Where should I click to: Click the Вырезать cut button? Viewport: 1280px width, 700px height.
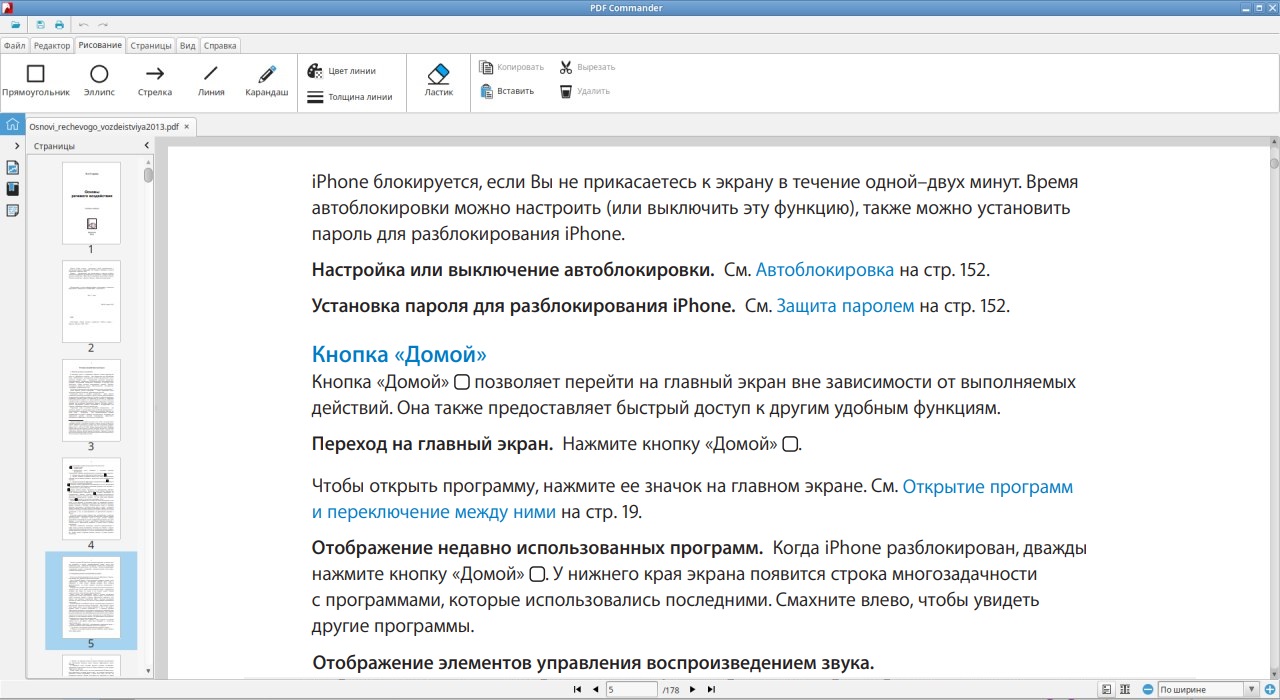[587, 67]
